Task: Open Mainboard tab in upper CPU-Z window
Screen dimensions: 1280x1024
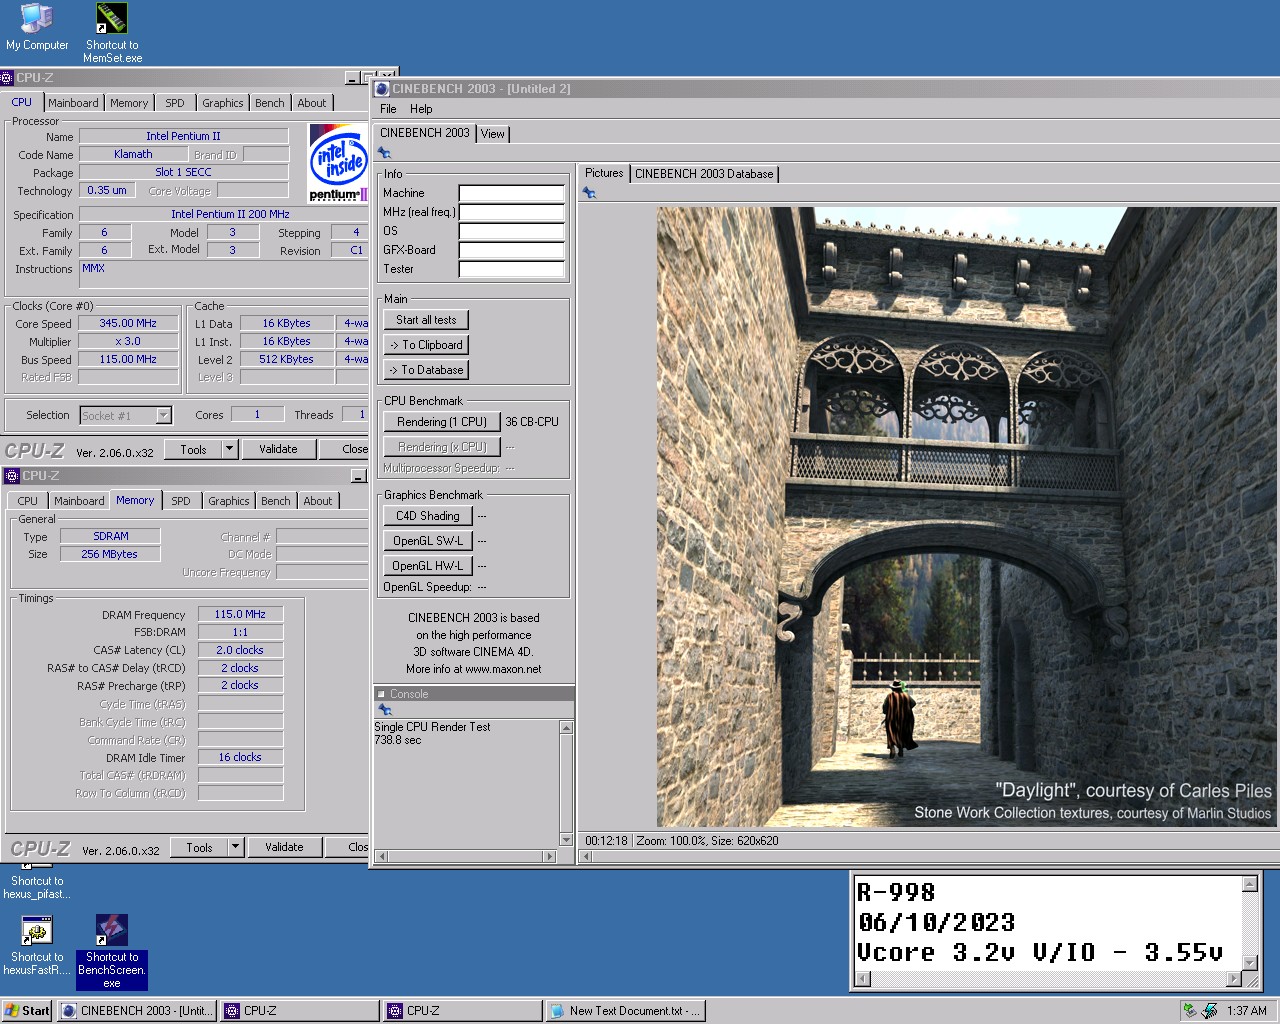Action: 73,103
